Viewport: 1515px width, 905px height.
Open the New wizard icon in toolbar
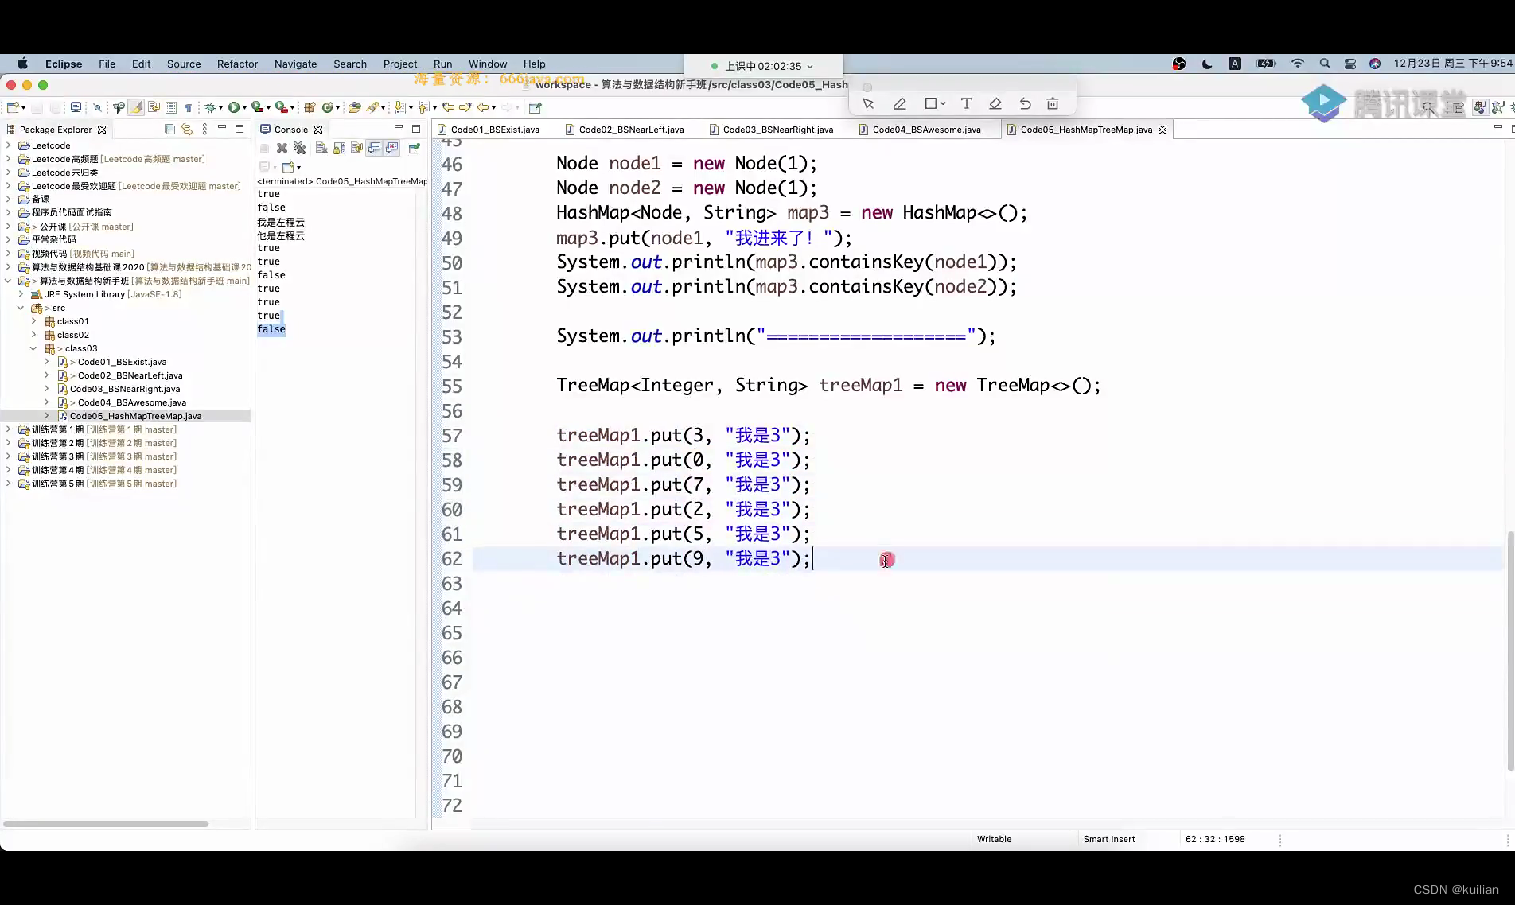13,108
